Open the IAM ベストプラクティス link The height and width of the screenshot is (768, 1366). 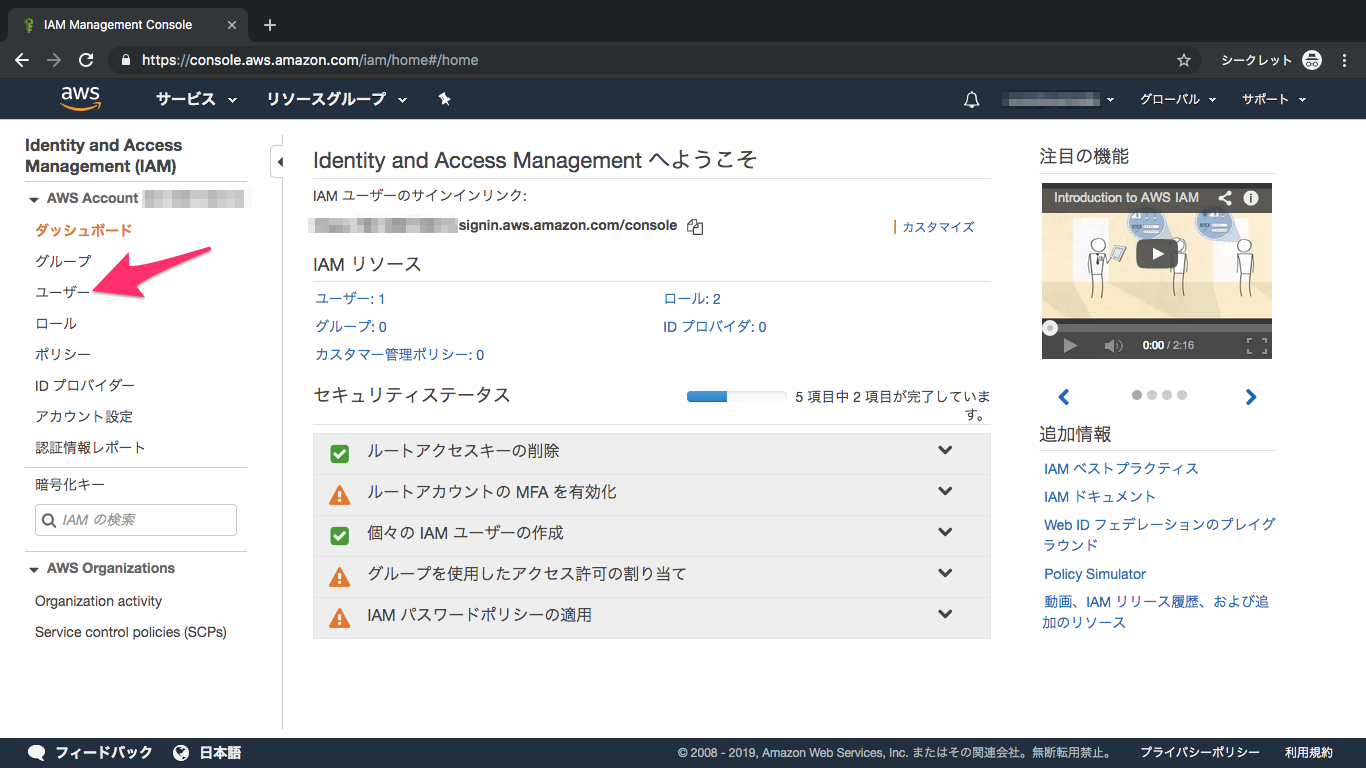coord(1120,468)
